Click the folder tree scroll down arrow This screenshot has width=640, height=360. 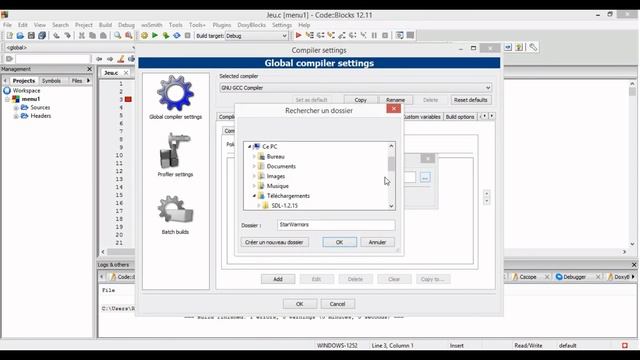pyautogui.click(x=391, y=206)
